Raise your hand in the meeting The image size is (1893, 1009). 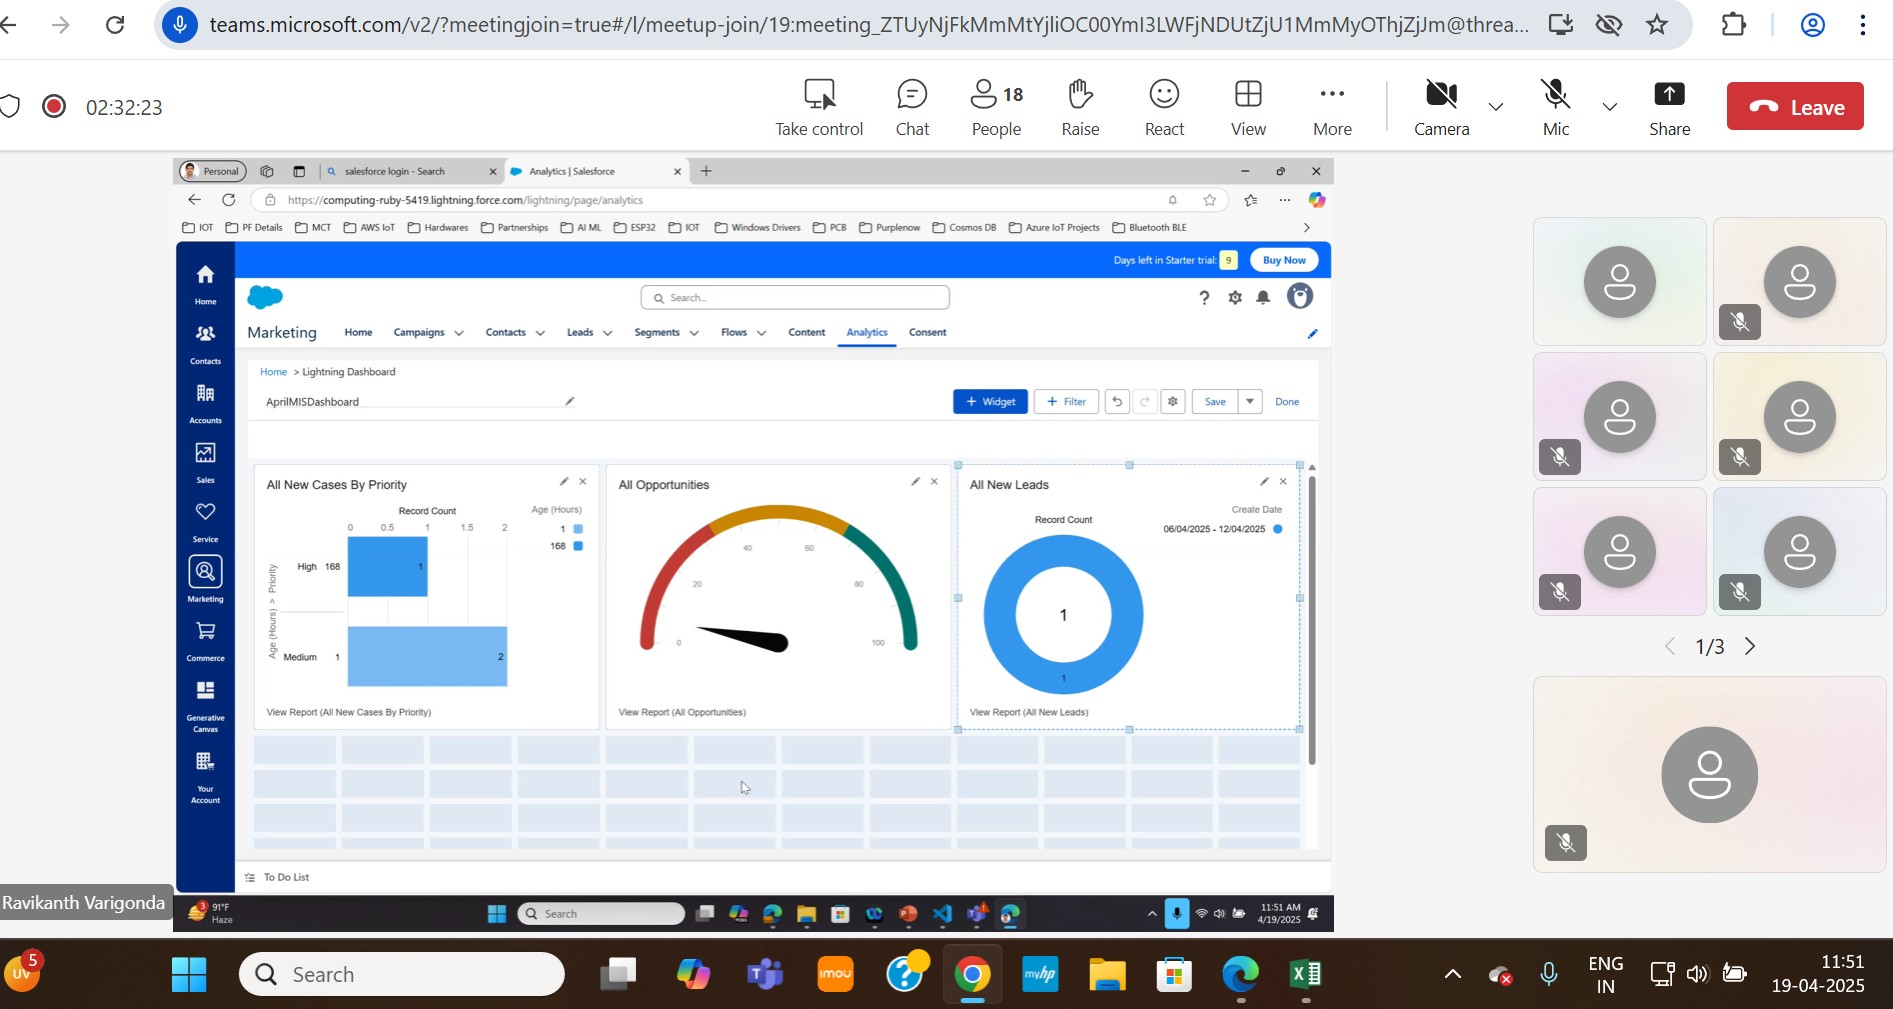tap(1080, 107)
